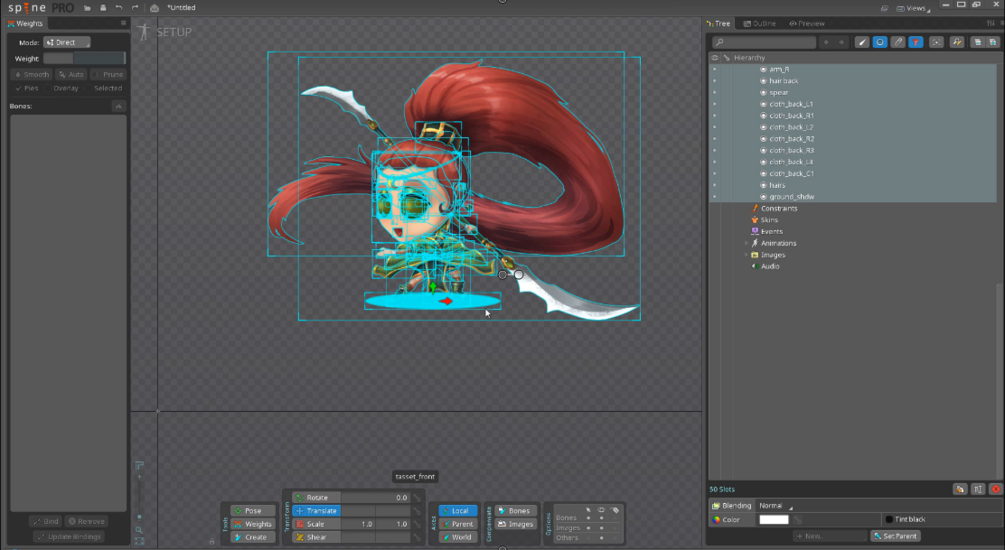1005x550 pixels.
Task: Click the center-on-selection icon in tree toolbar
Action: [x=936, y=42]
